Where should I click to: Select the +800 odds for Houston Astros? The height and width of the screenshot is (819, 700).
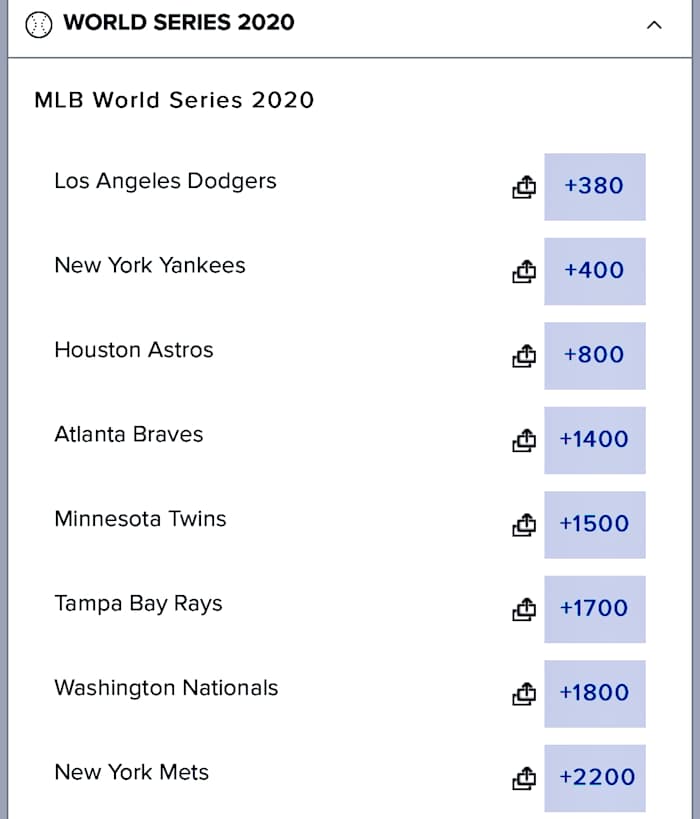[595, 356]
